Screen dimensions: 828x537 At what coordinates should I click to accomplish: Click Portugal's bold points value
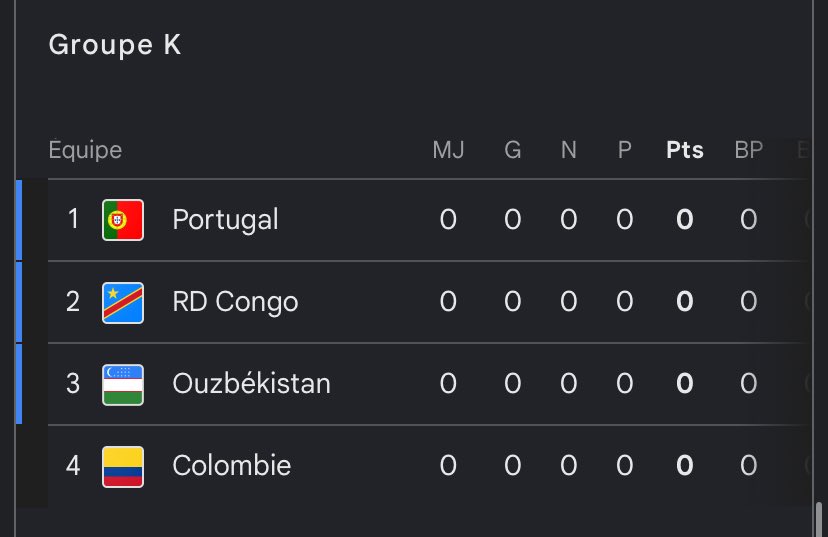pyautogui.click(x=685, y=220)
